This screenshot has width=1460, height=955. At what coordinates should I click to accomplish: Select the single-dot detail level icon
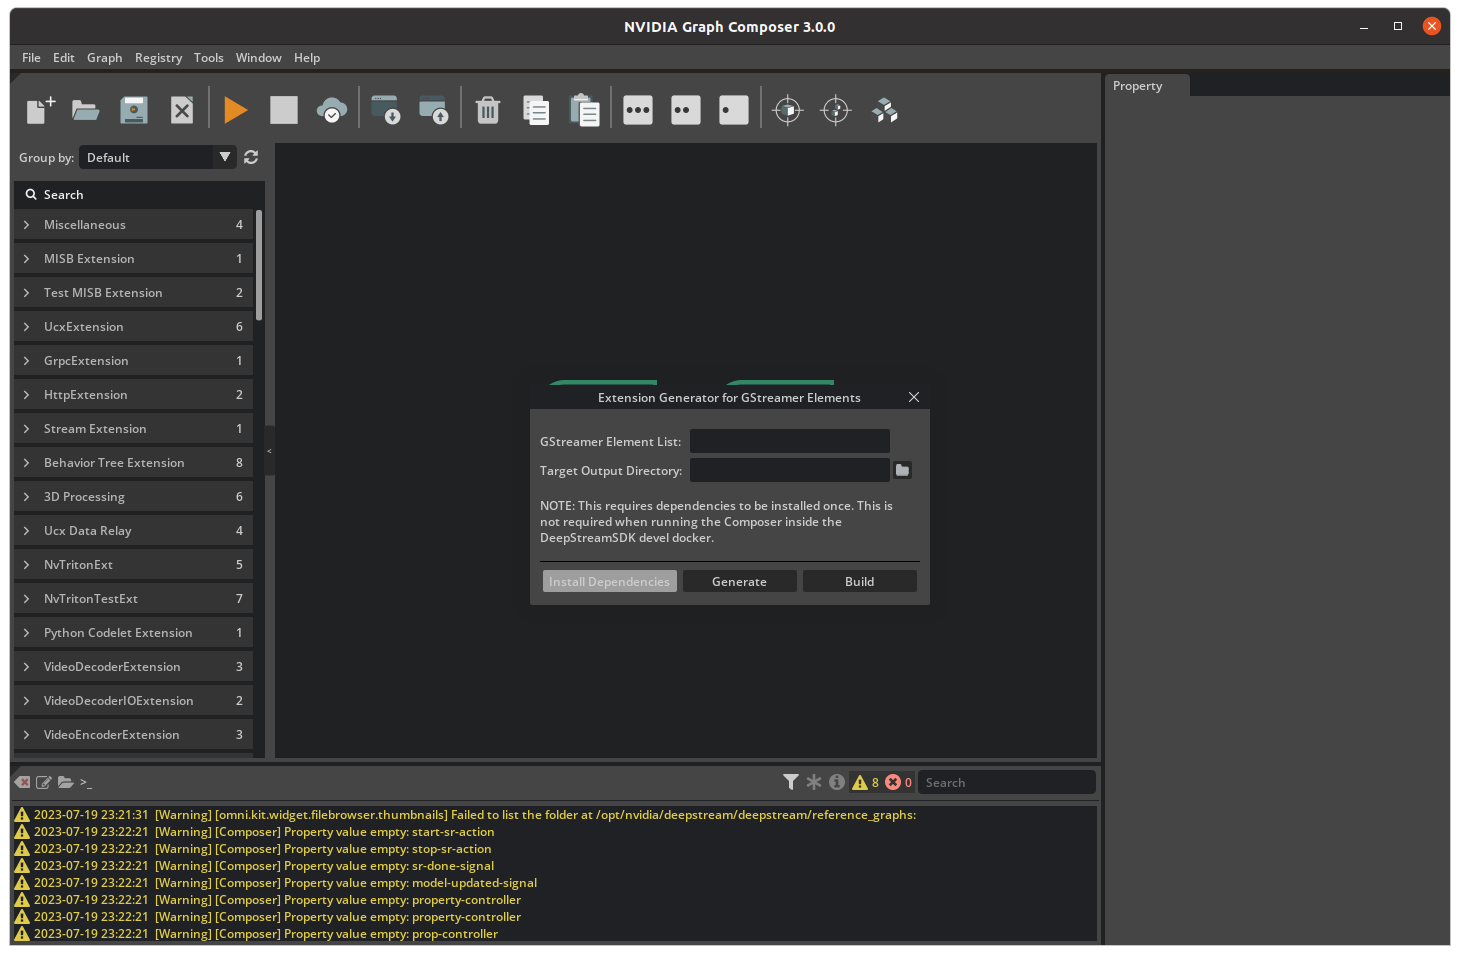coord(734,110)
